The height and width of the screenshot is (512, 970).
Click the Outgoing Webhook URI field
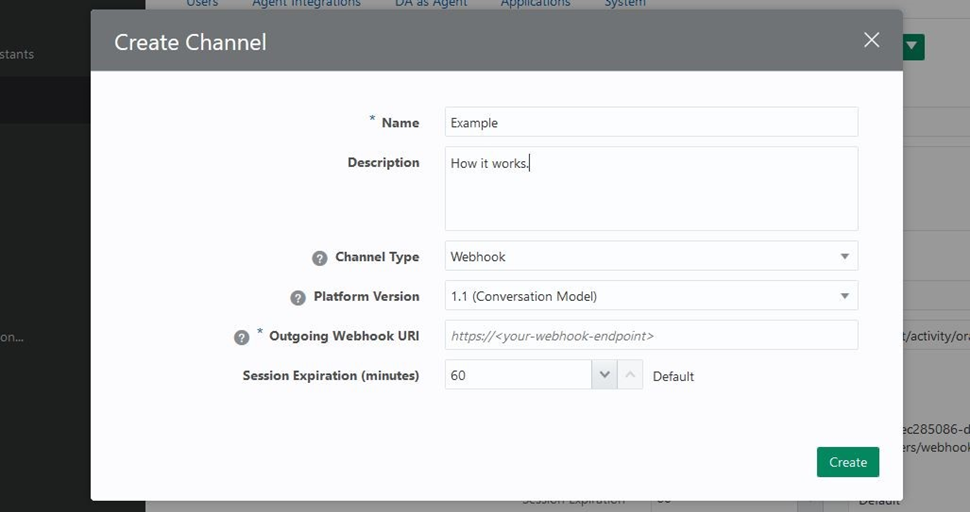(x=650, y=336)
